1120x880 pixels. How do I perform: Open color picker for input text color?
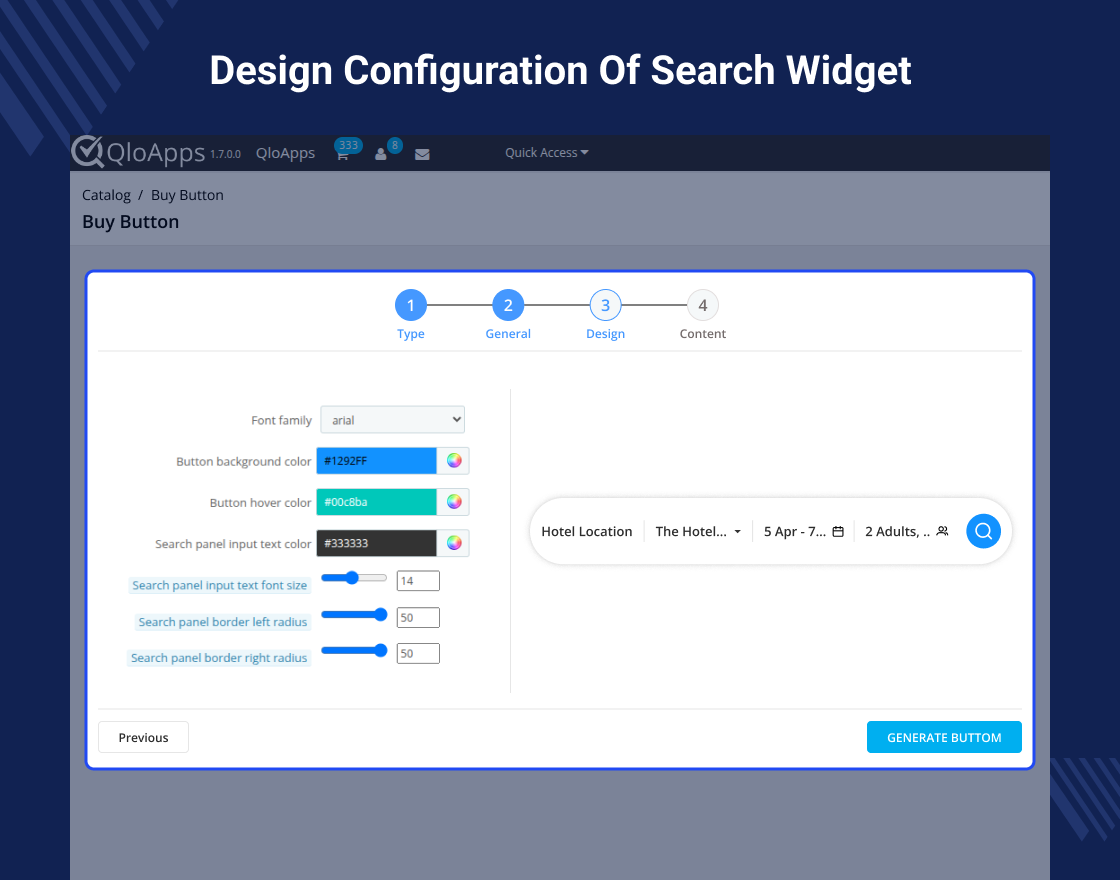[x=454, y=544]
